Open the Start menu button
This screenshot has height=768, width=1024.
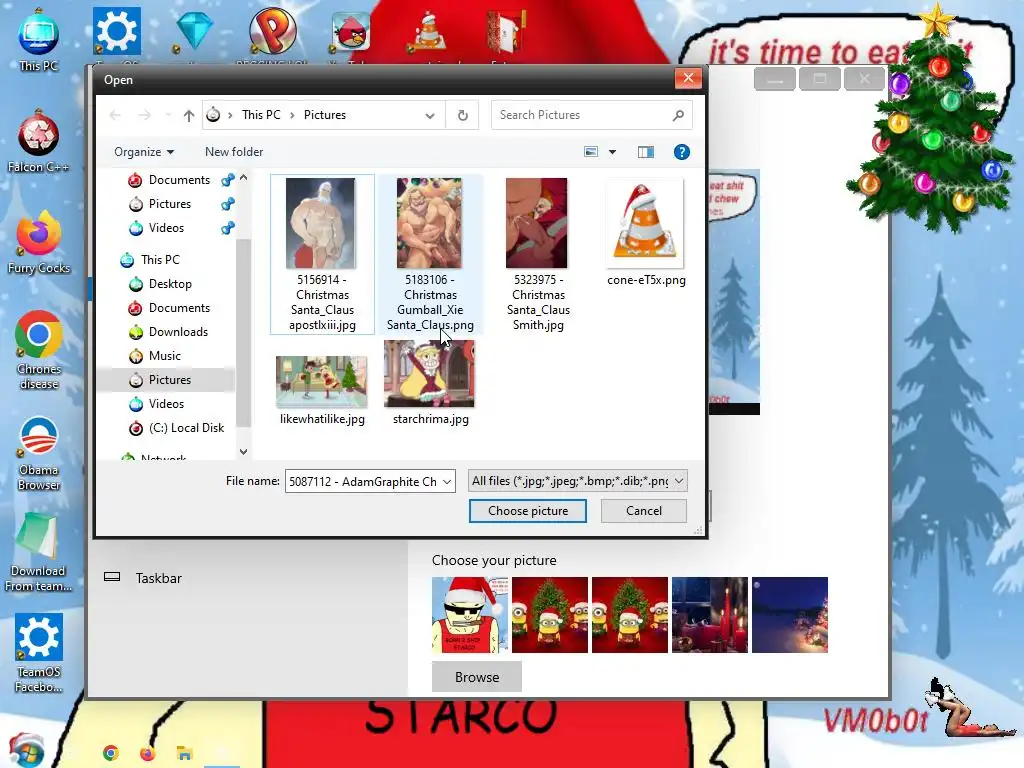coord(26,750)
